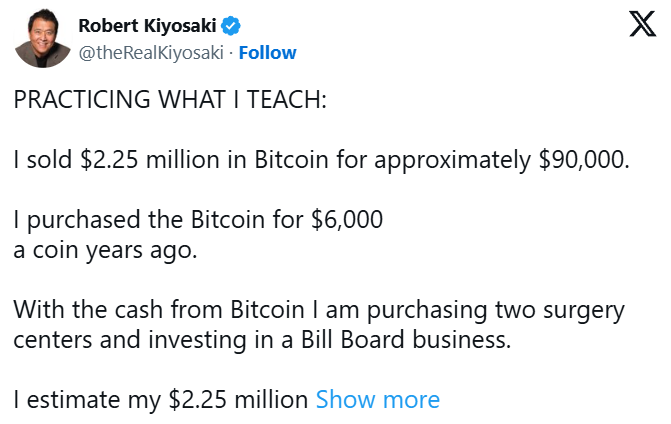Click the line "a coin years ago."
Image resolution: width=671 pixels, height=424 pixels.
106,250
